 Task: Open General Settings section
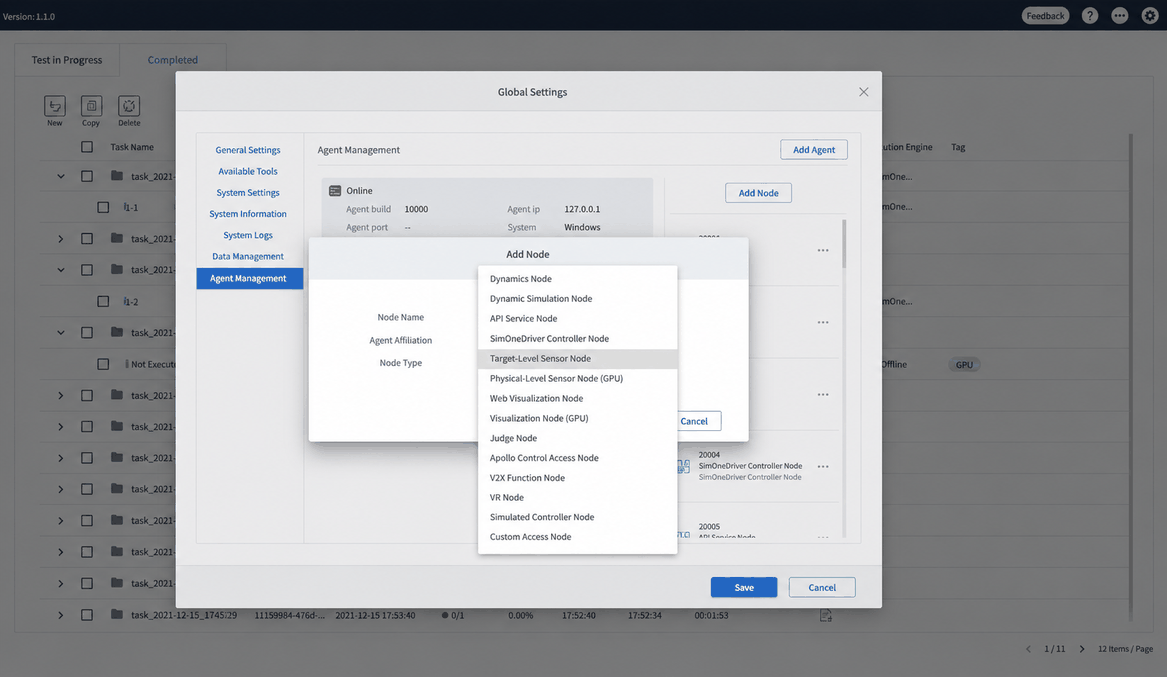(x=248, y=150)
